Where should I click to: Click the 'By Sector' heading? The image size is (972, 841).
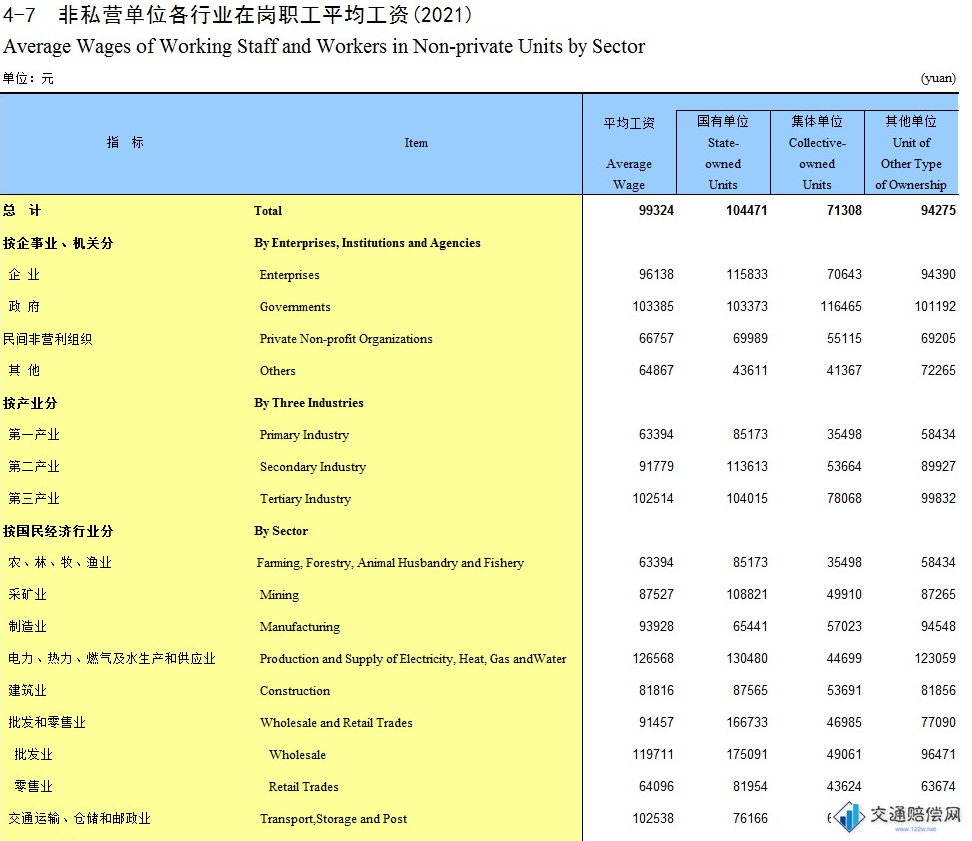[x=281, y=531]
